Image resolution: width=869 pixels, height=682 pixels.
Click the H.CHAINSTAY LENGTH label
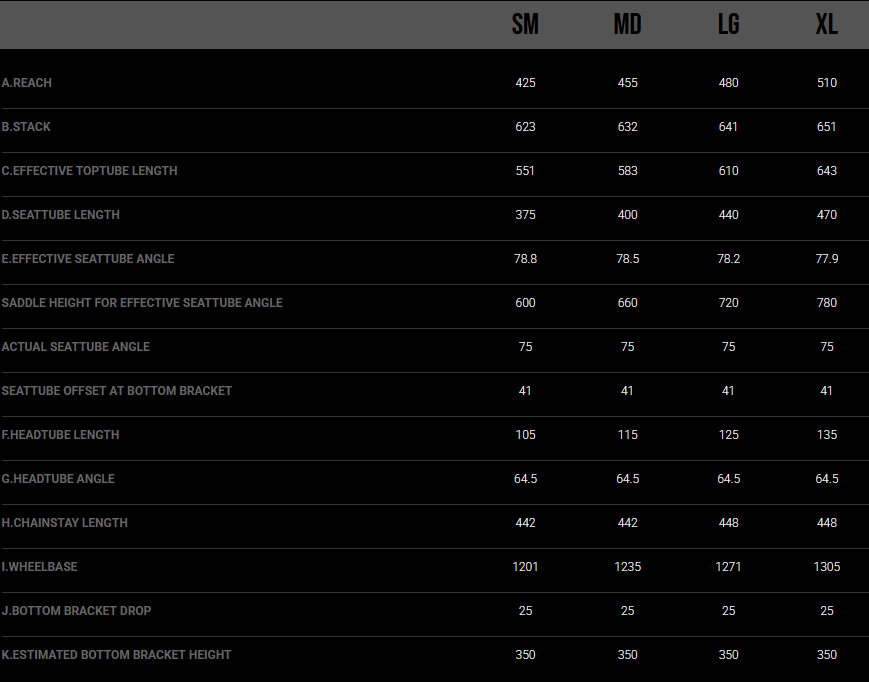[65, 523]
